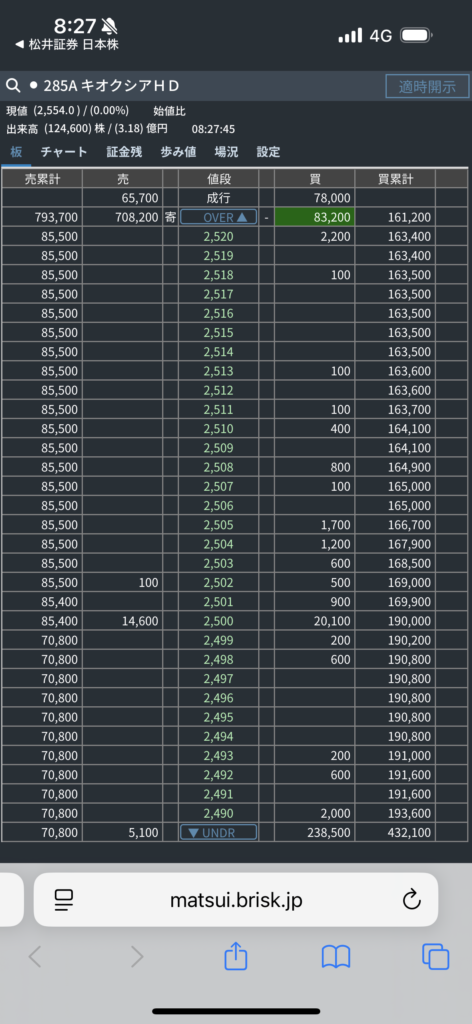Expand UNDR price levels
The height and width of the screenshot is (1024, 472).
pos(219,832)
